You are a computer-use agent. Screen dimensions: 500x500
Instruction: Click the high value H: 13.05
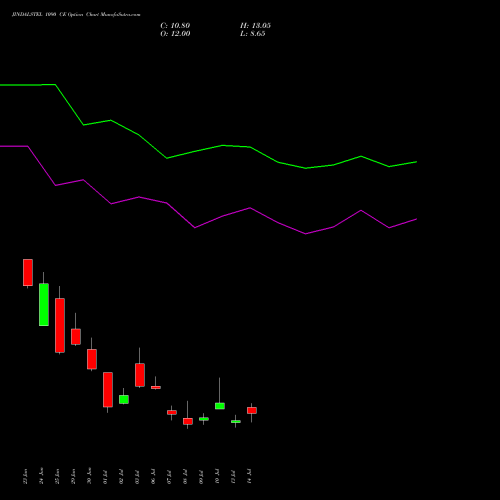255,26
